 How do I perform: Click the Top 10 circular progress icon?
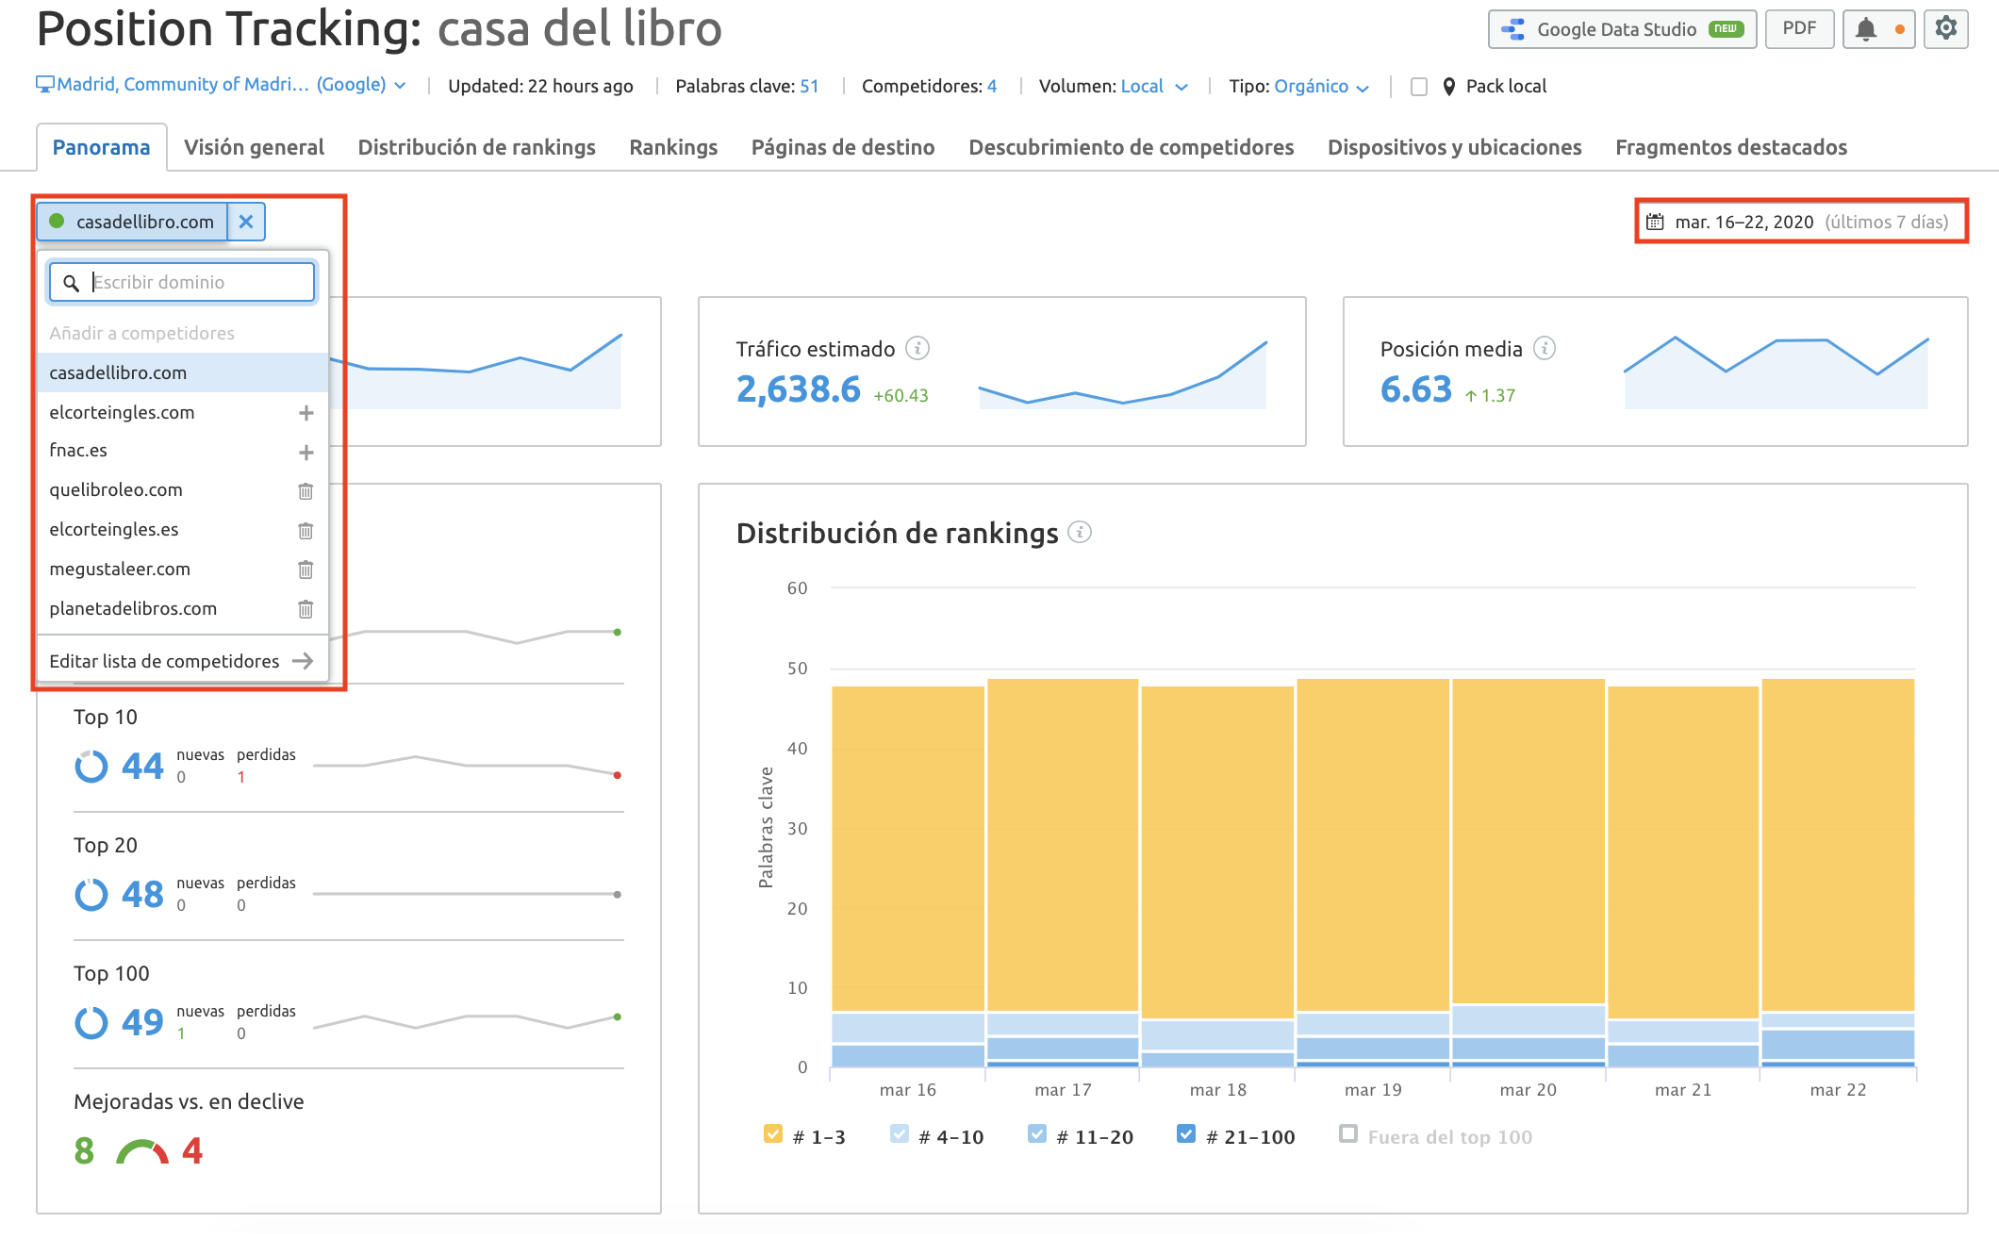tap(91, 767)
